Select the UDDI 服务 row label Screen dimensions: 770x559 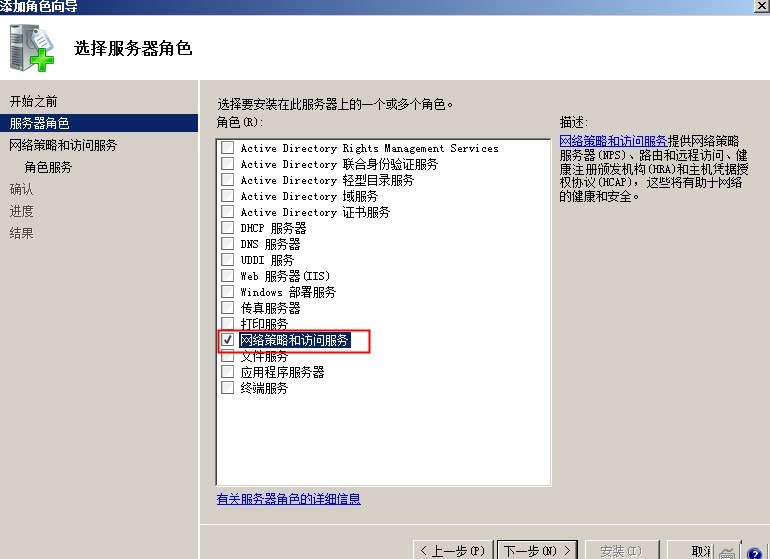[267, 260]
